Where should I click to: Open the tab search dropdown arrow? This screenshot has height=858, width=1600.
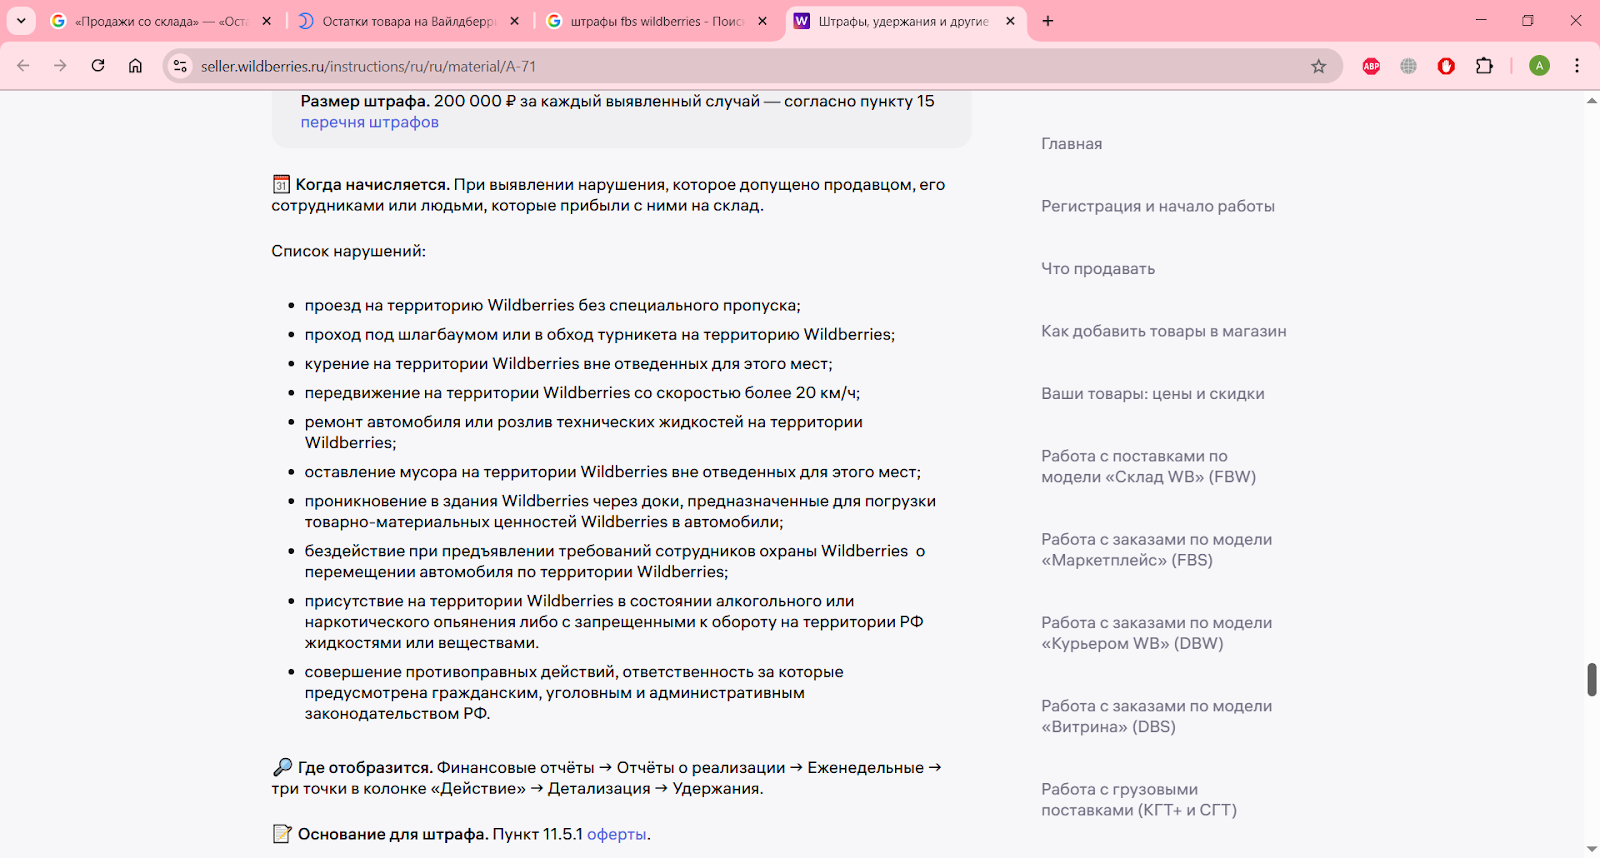tap(21, 21)
